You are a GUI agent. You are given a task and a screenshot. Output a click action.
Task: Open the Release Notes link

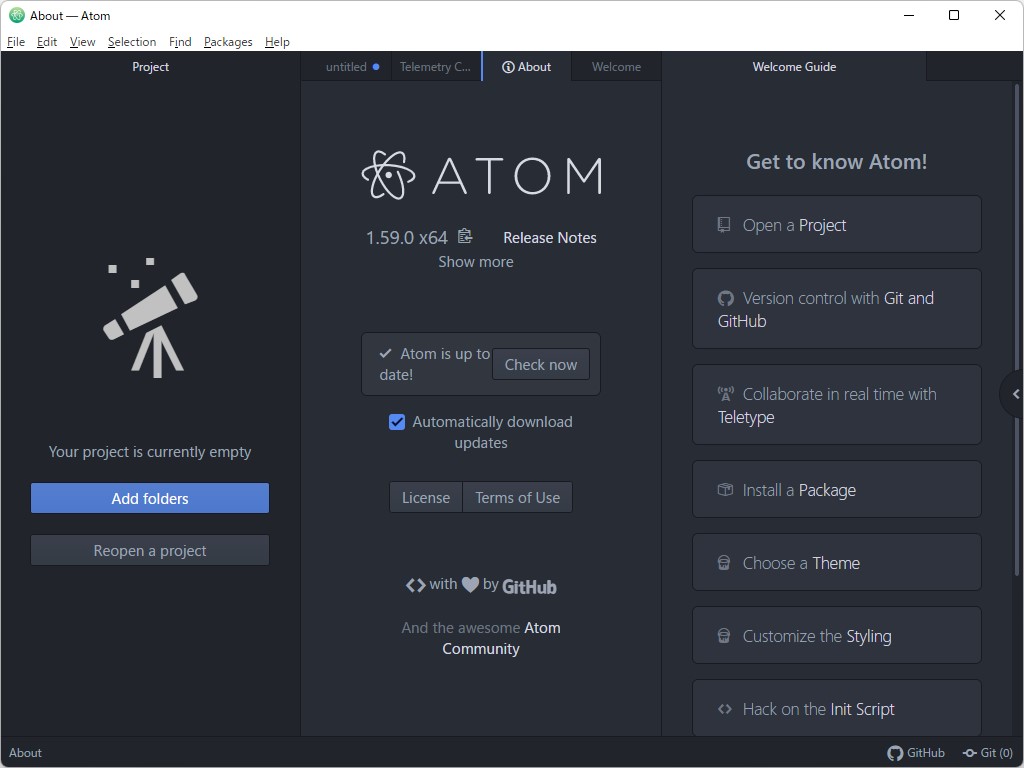549,237
